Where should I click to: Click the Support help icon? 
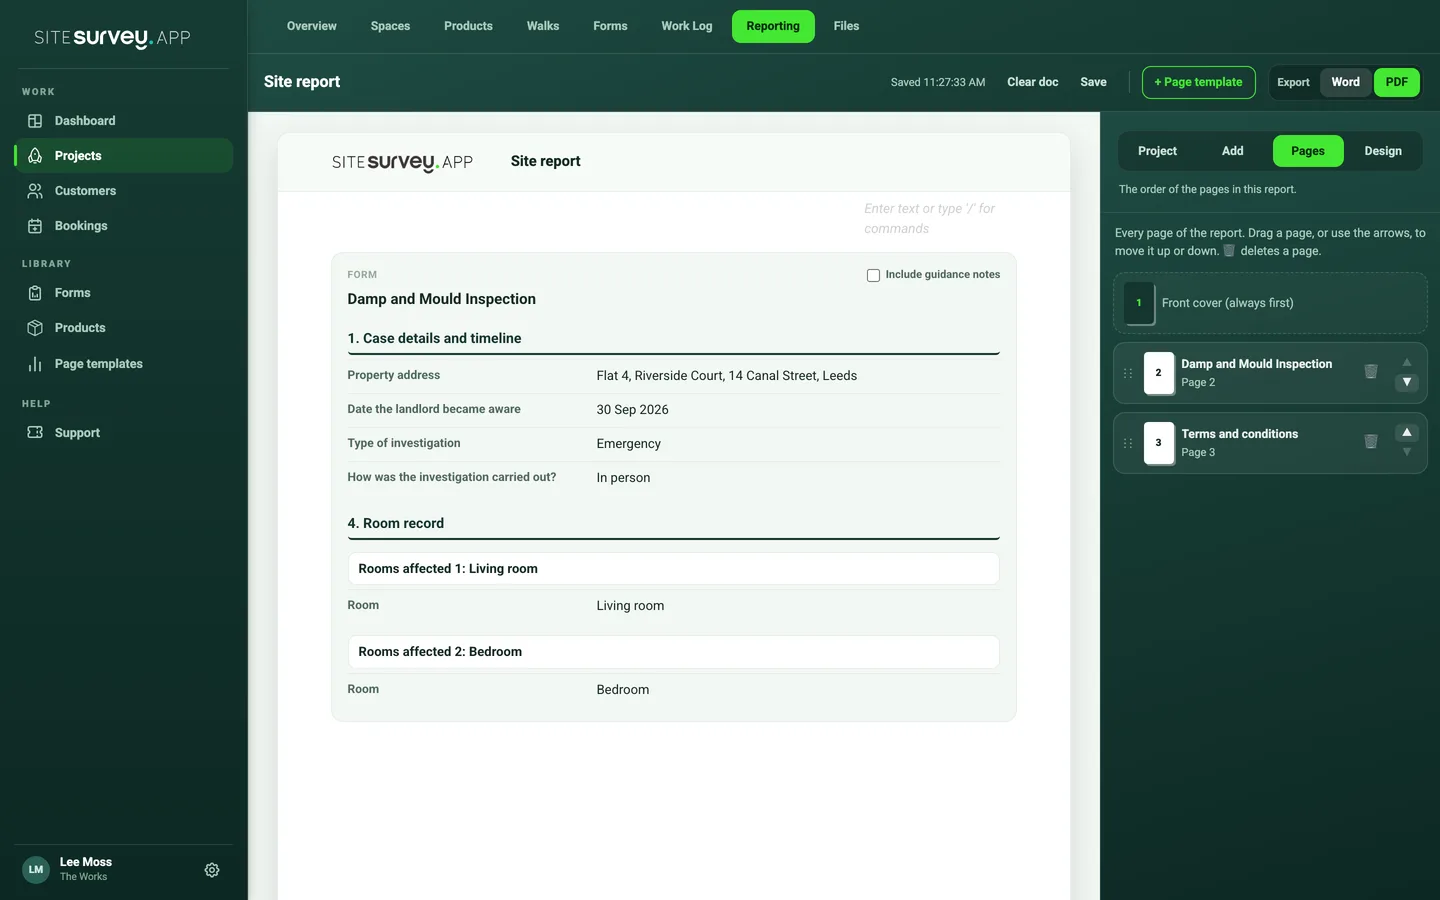[35, 433]
